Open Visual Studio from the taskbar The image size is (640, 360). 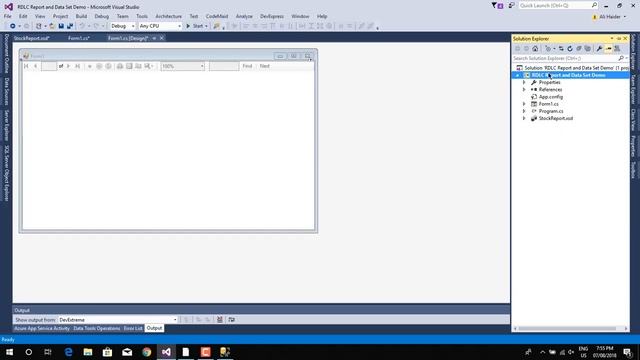click(x=166, y=352)
